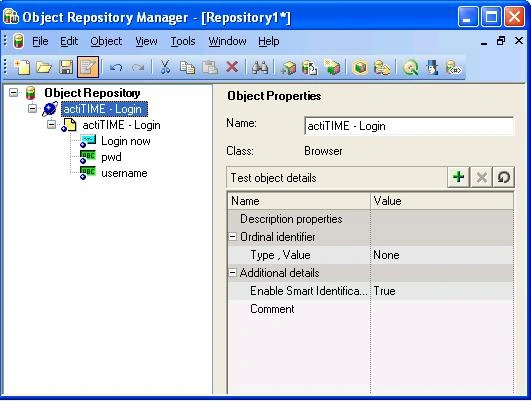Add a property with green plus button
531x401 pixels.
click(459, 177)
